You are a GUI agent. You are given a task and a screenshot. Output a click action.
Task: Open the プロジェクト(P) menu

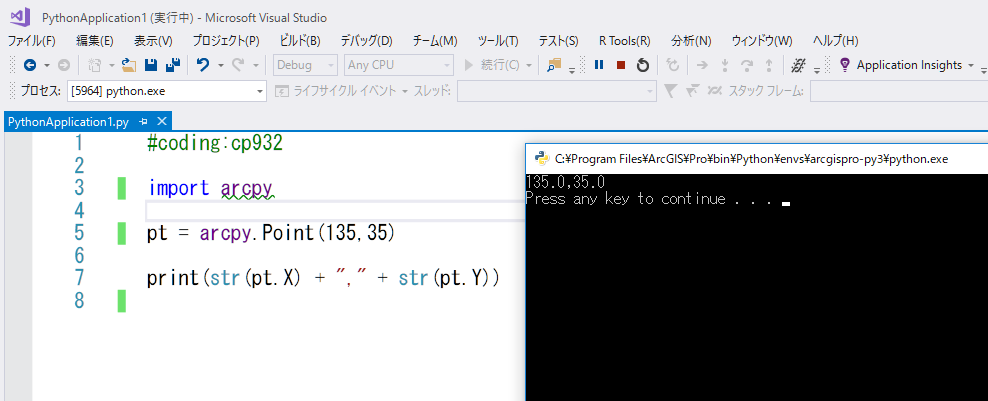click(x=226, y=41)
